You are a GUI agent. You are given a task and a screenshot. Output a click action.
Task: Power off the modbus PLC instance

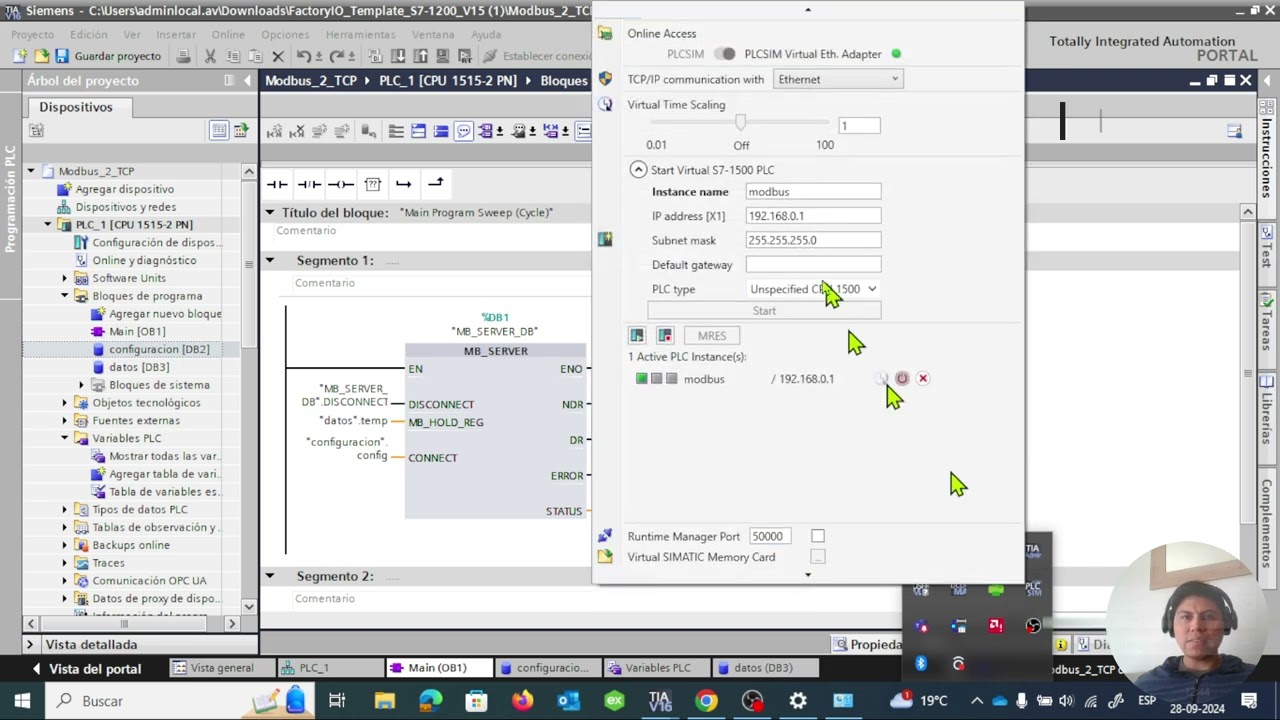click(902, 378)
